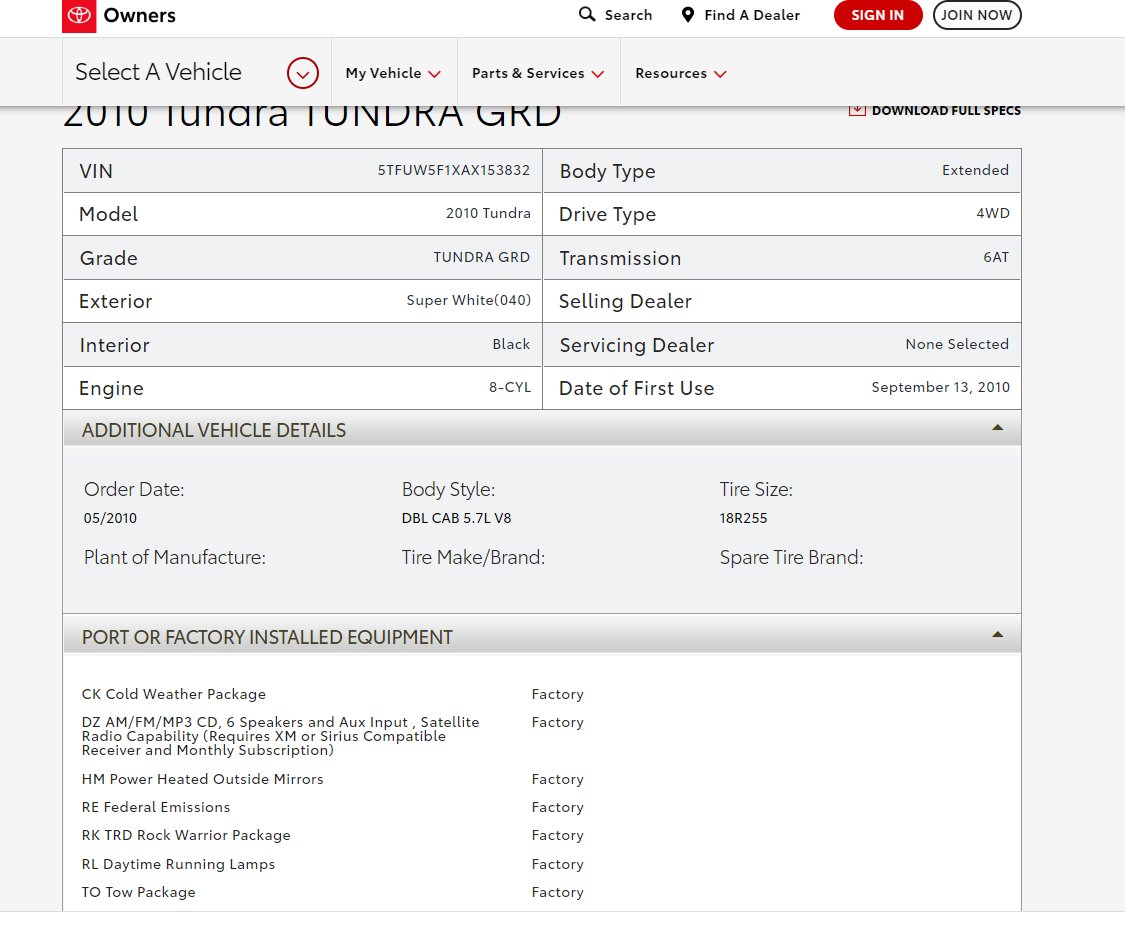Click the date September 13, 2010
This screenshot has height=931, width=1125.
coord(941,387)
